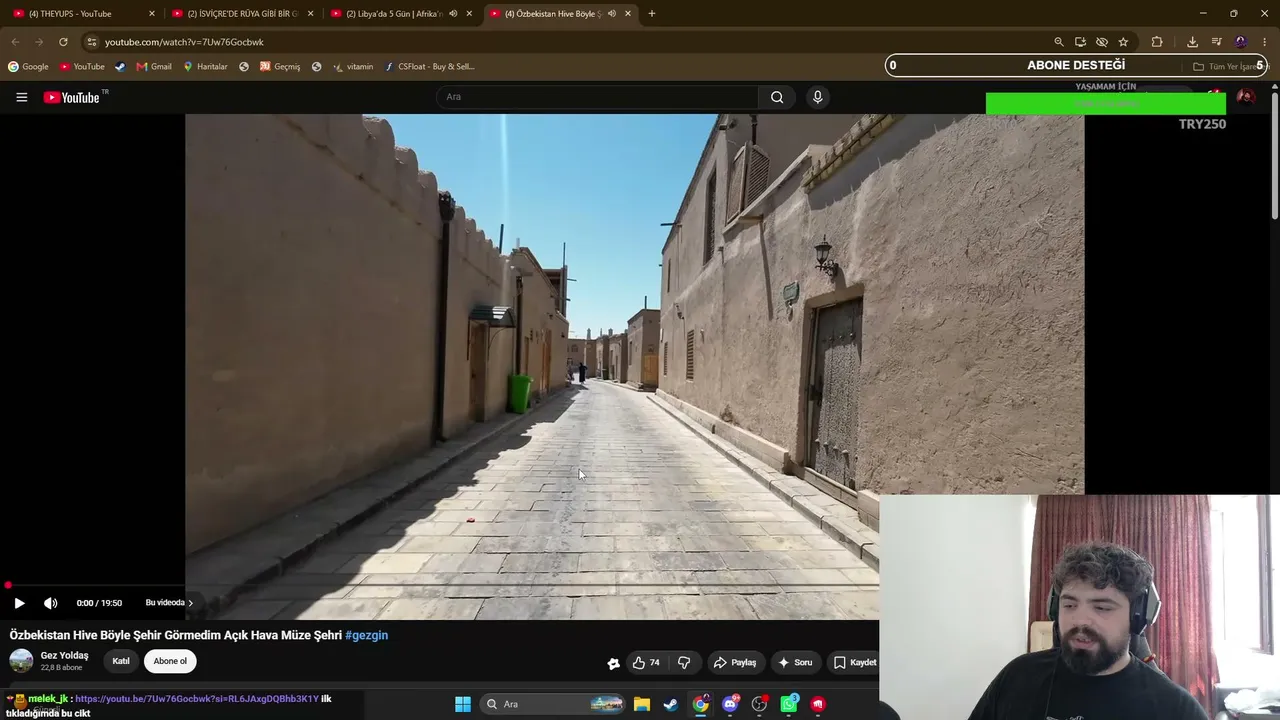
Task: Open the YouTube bookmark
Action: [82, 67]
